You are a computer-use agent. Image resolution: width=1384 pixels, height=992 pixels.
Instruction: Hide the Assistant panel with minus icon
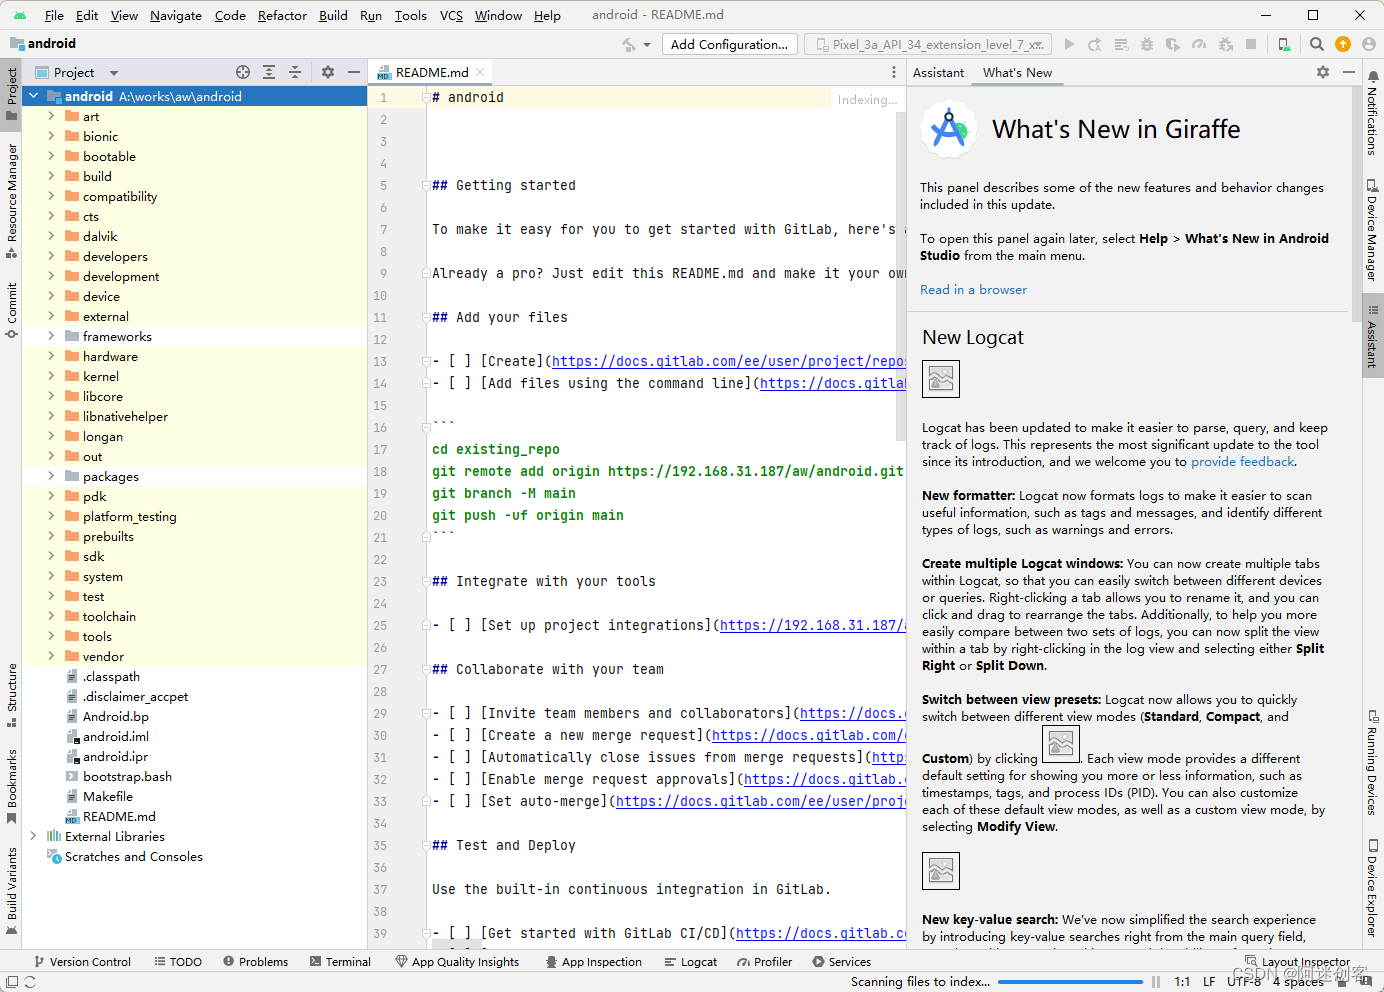[1348, 72]
